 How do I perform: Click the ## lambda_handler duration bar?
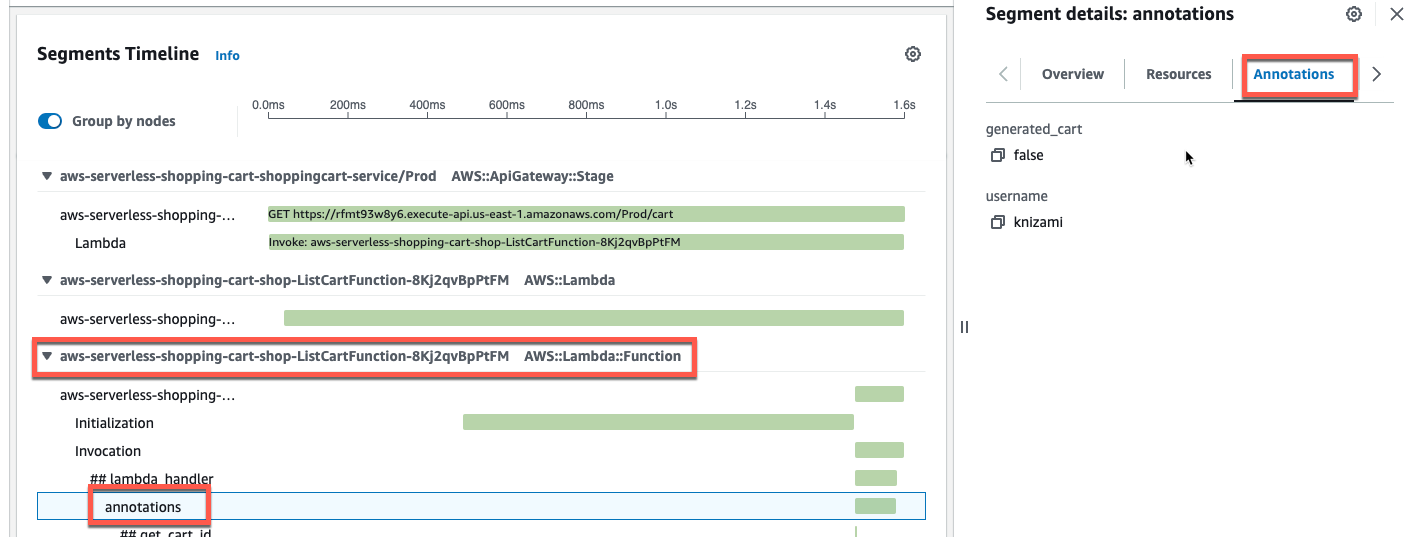pyautogui.click(x=876, y=478)
